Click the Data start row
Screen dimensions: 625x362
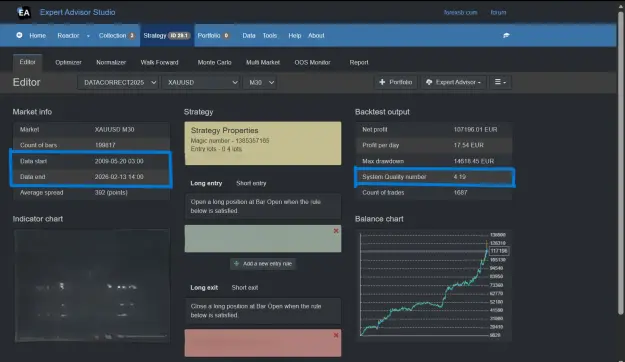point(91,161)
